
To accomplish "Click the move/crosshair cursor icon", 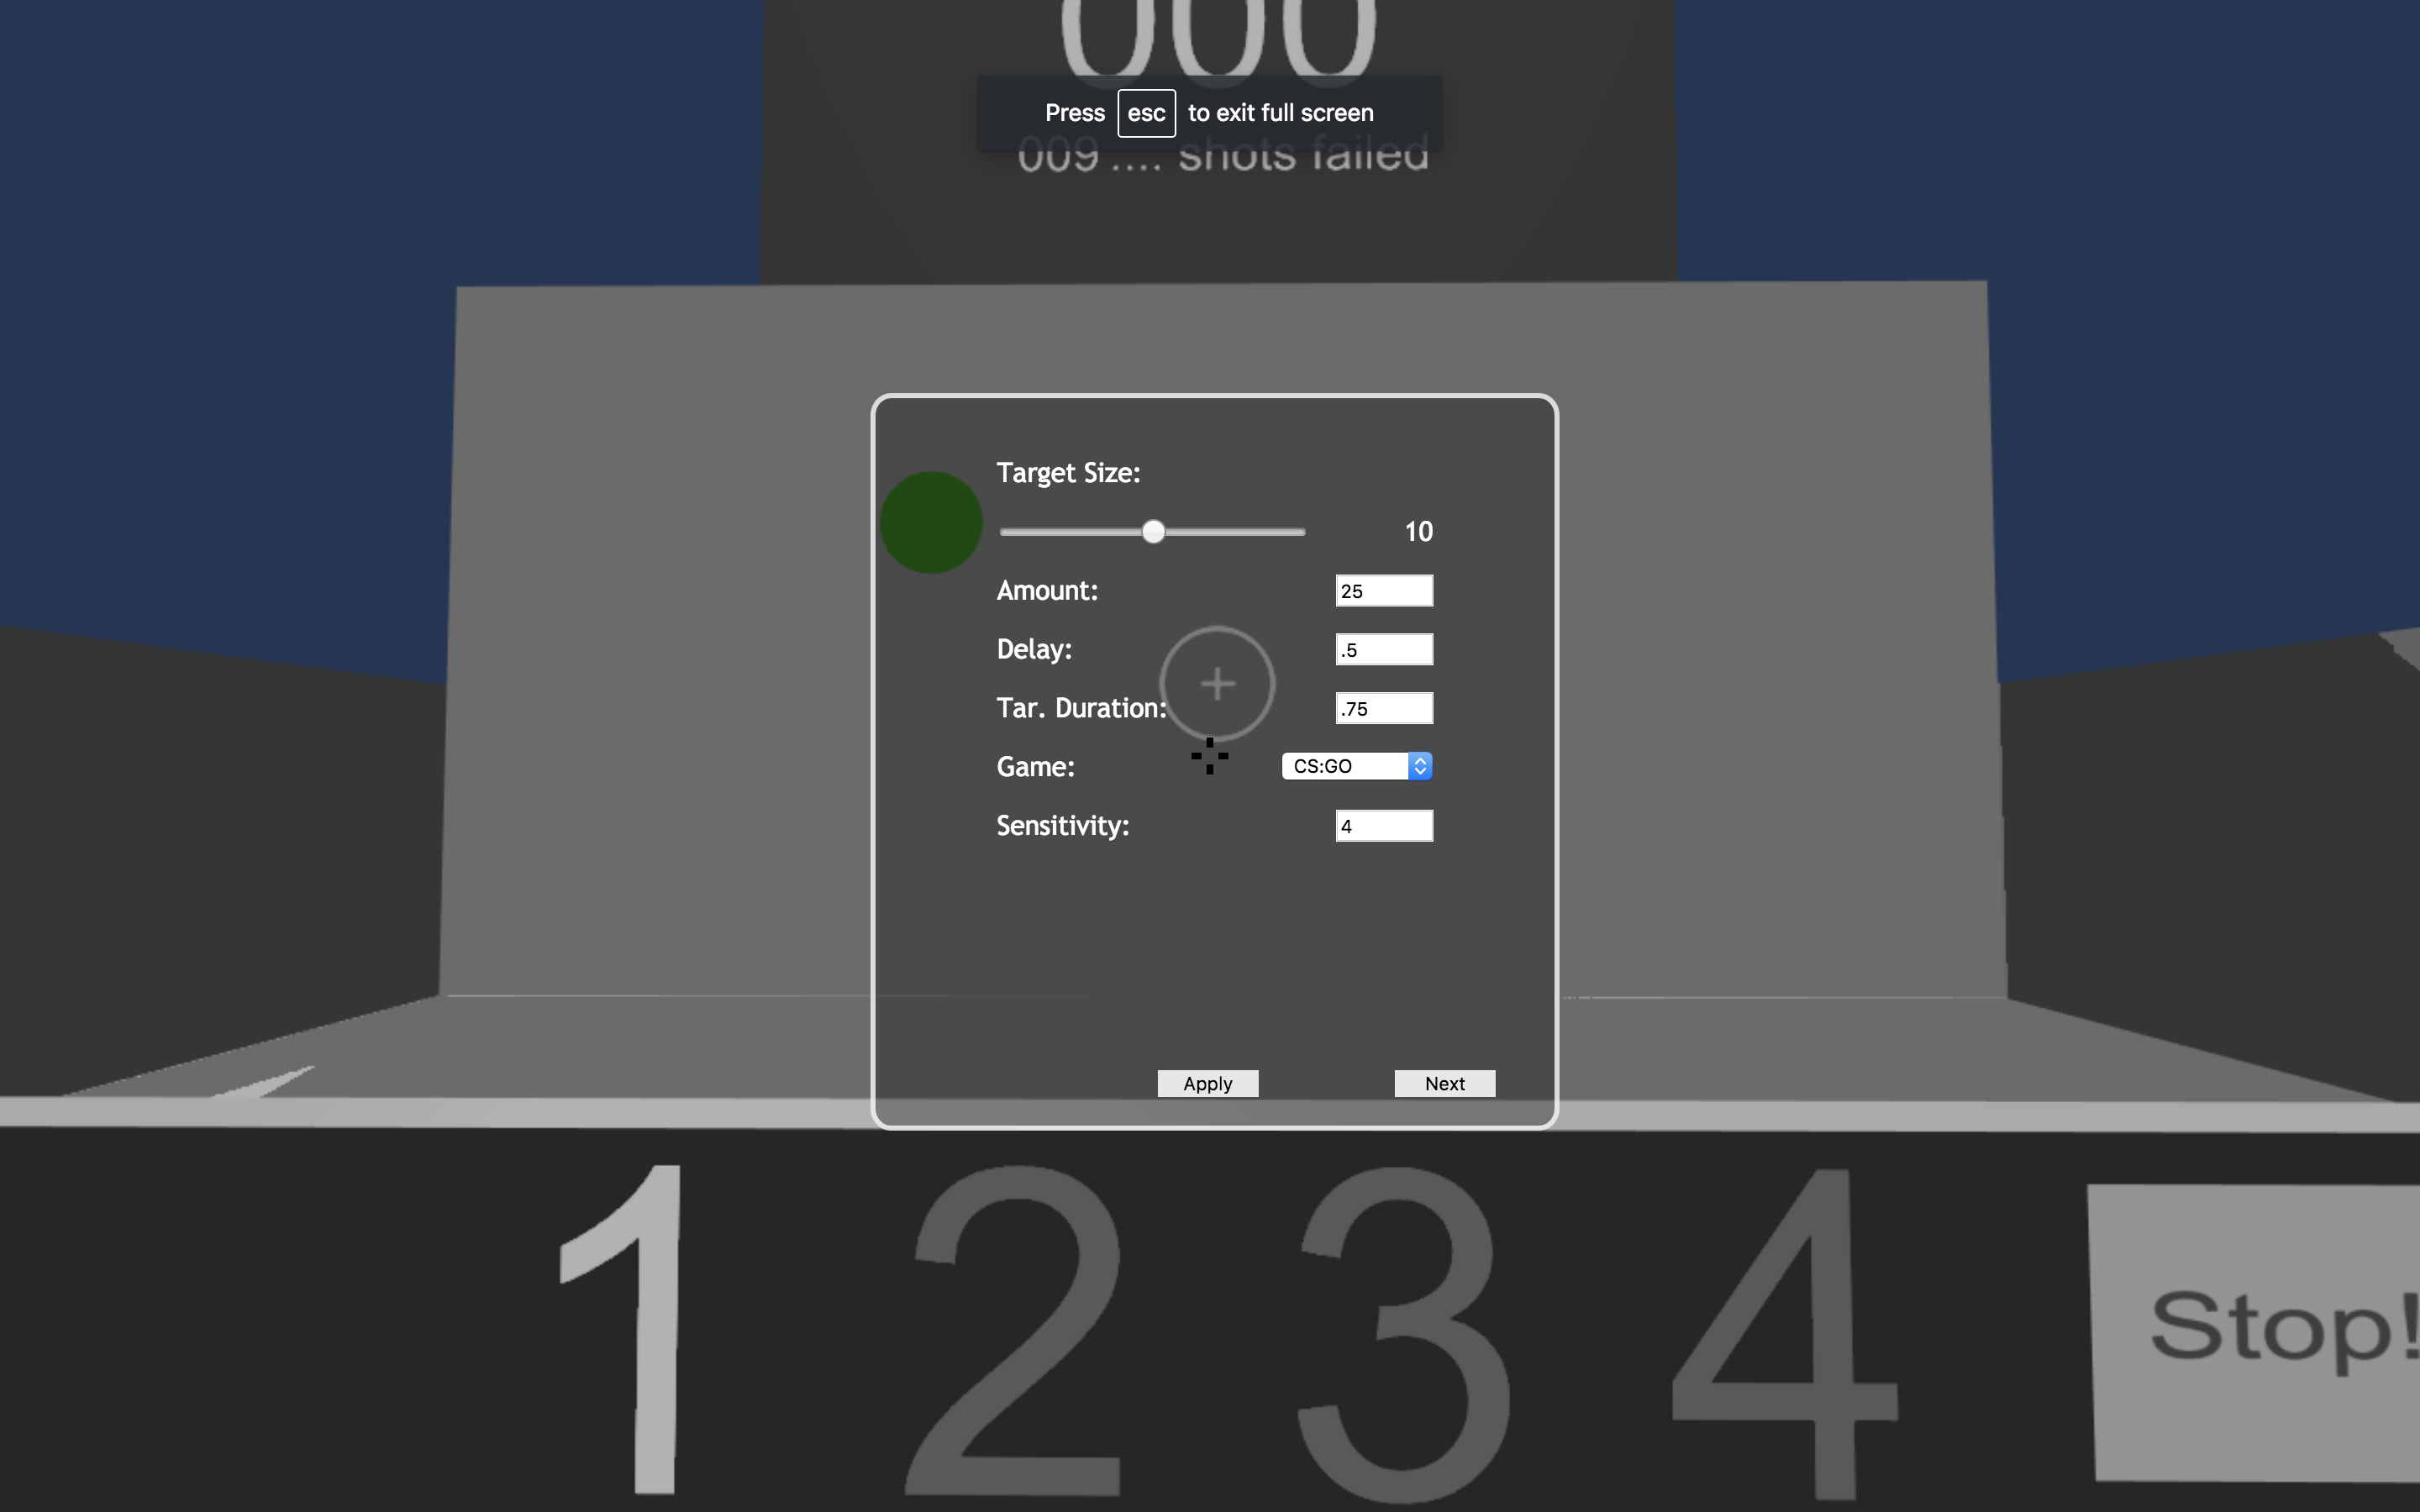I will tap(1209, 756).
